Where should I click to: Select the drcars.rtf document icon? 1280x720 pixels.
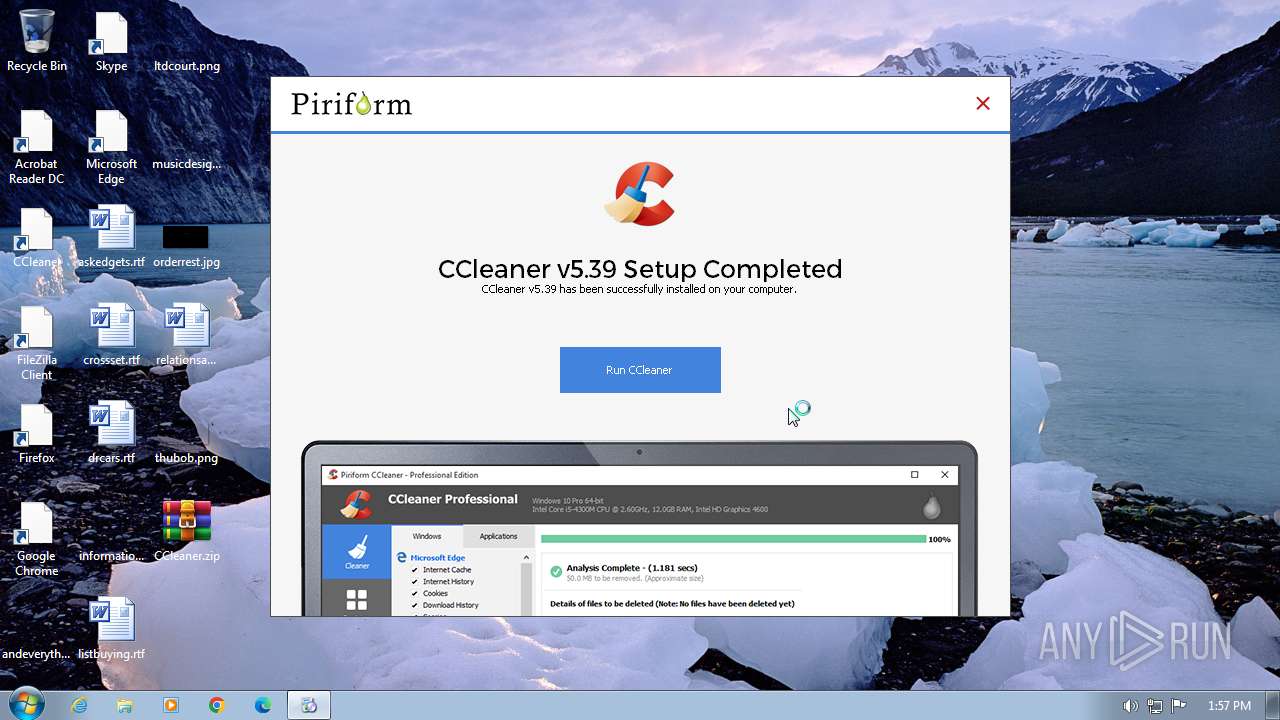(x=111, y=433)
